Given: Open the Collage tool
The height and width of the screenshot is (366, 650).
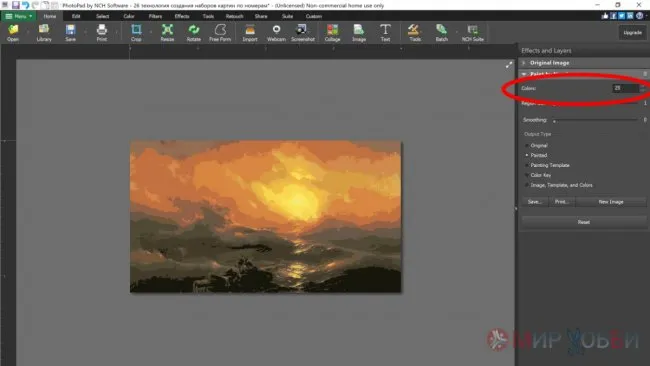Looking at the screenshot, I should pos(332,32).
